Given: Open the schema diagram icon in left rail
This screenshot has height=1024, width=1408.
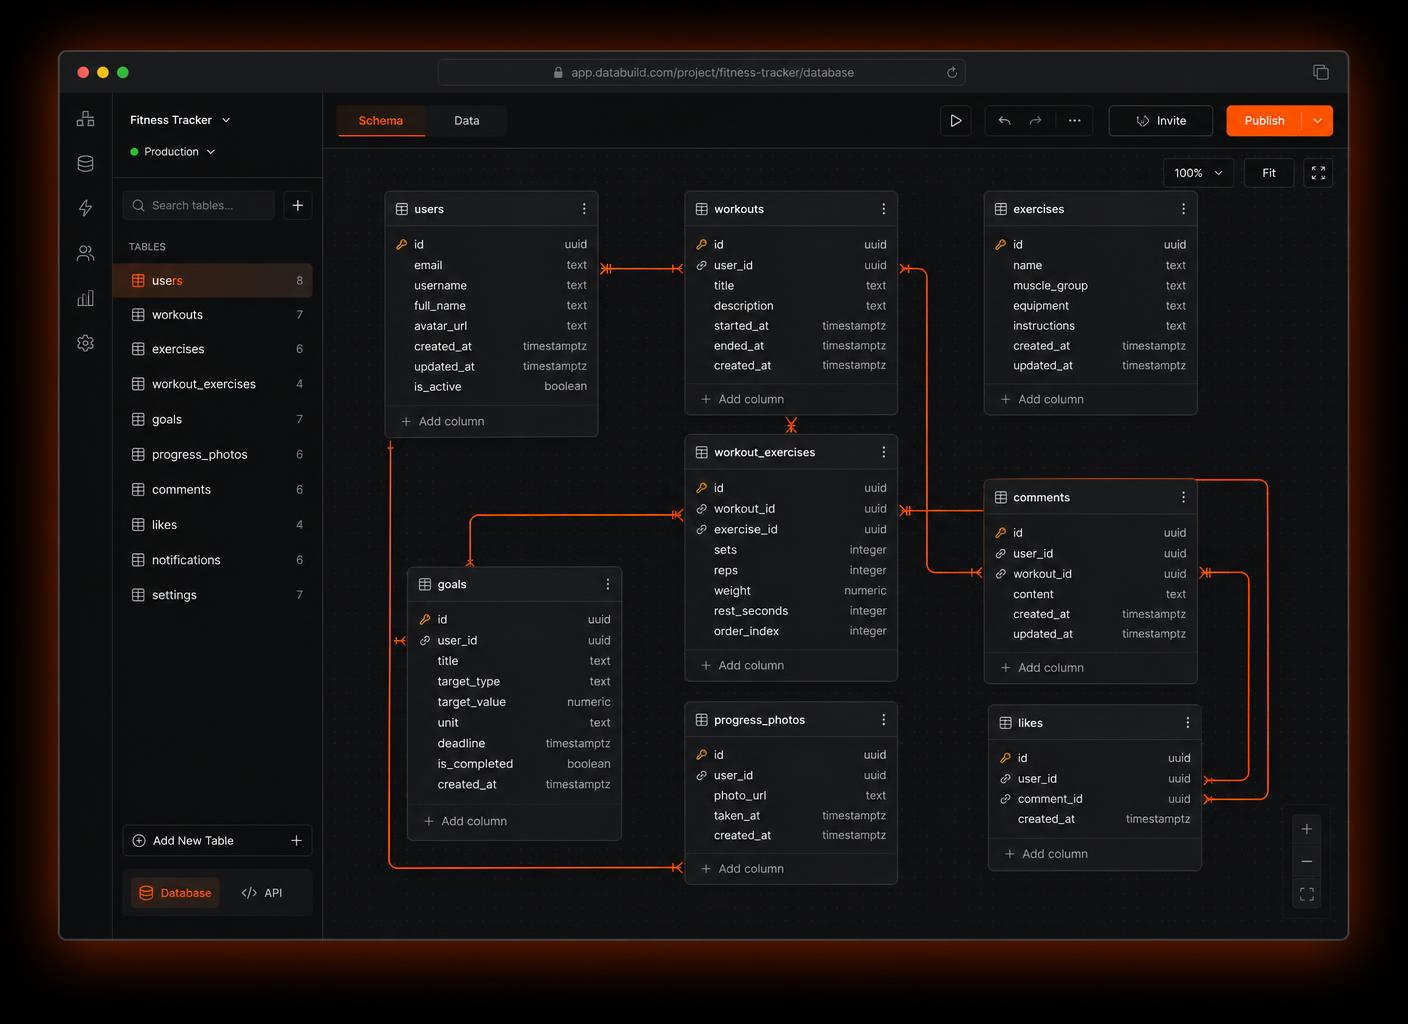Looking at the screenshot, I should (x=86, y=119).
